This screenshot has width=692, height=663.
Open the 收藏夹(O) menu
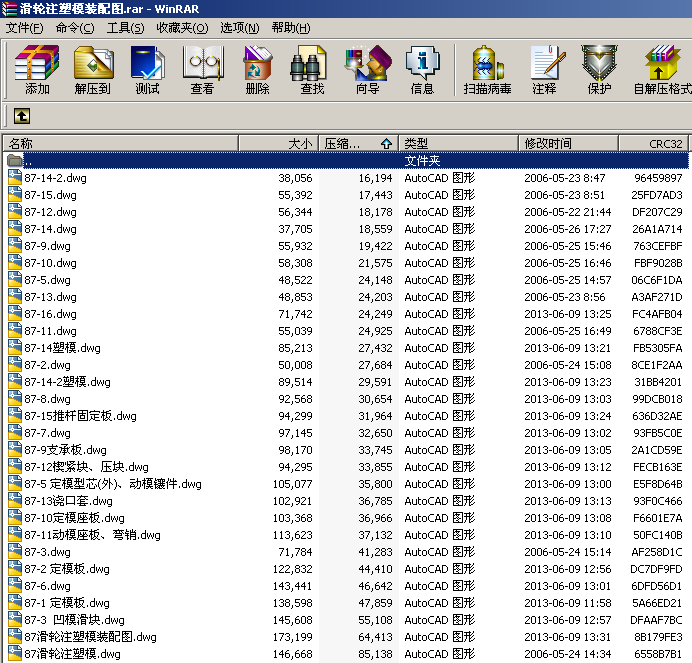tap(182, 28)
